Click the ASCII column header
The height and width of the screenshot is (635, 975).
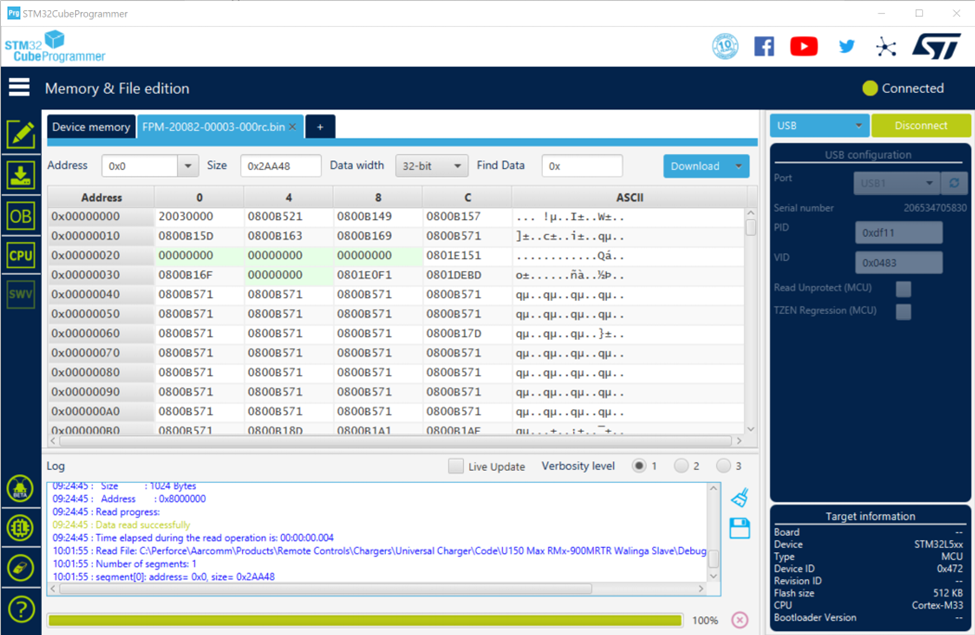(x=629, y=197)
